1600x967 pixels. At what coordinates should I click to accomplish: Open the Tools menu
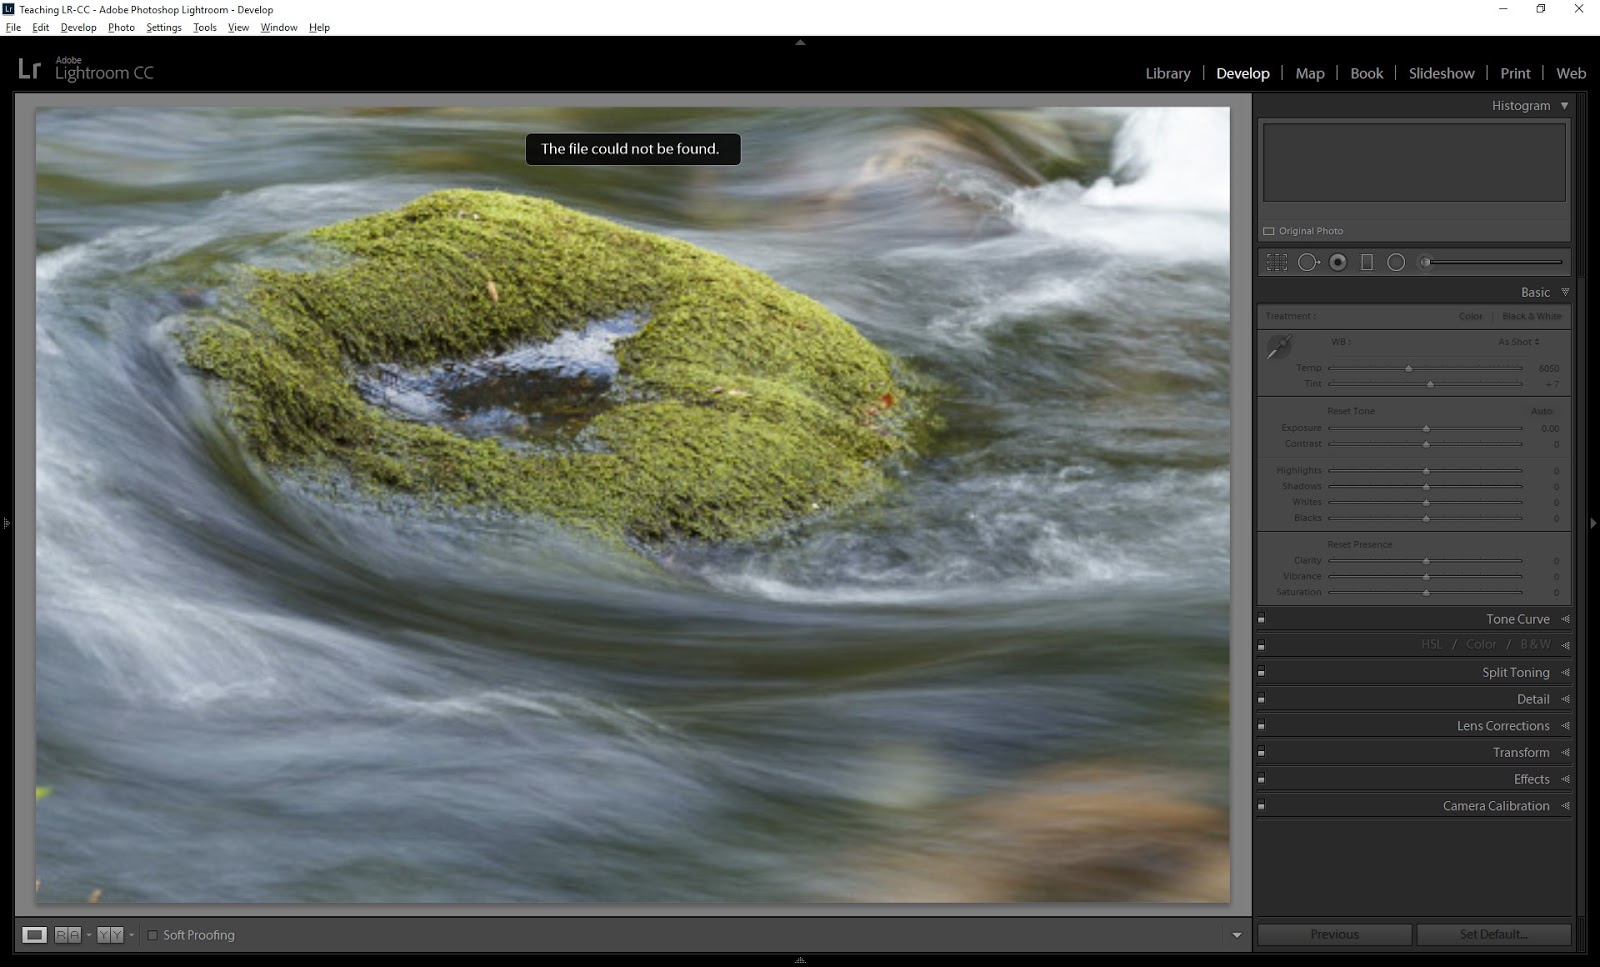205,27
